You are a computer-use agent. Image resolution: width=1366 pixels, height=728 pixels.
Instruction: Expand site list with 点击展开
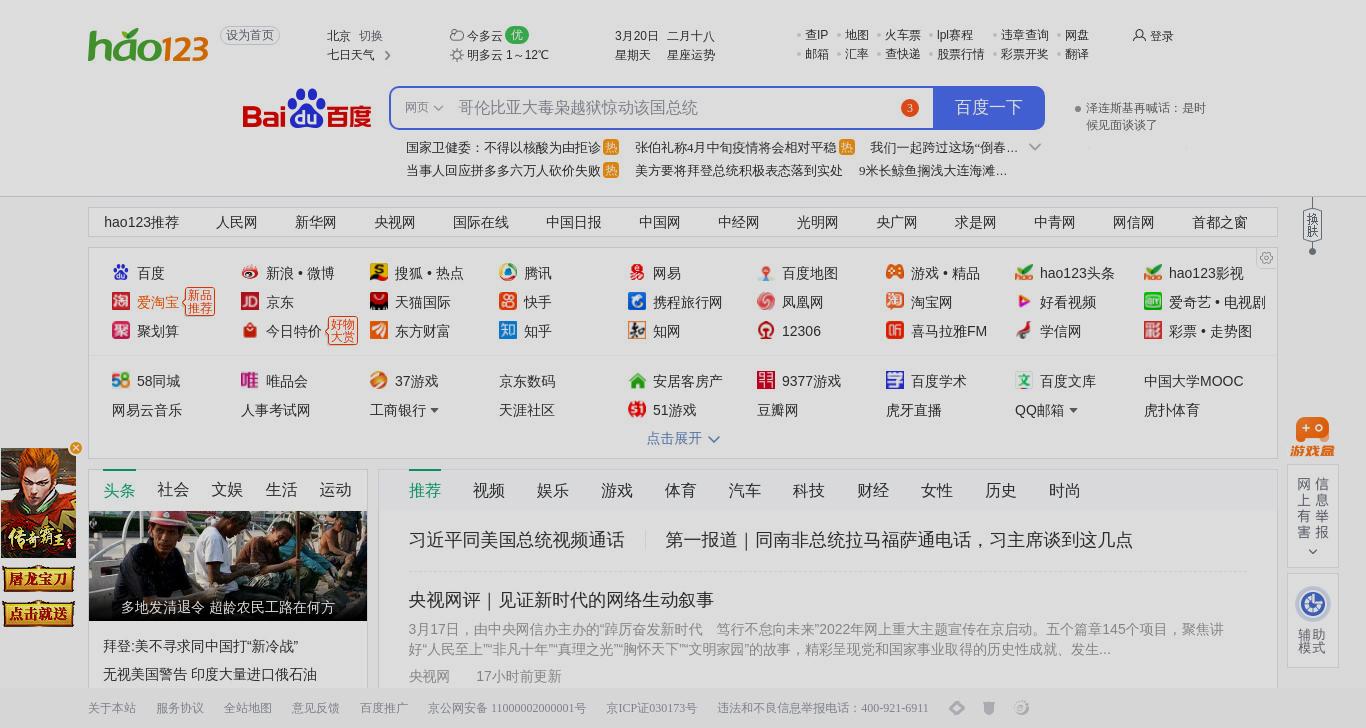point(683,438)
